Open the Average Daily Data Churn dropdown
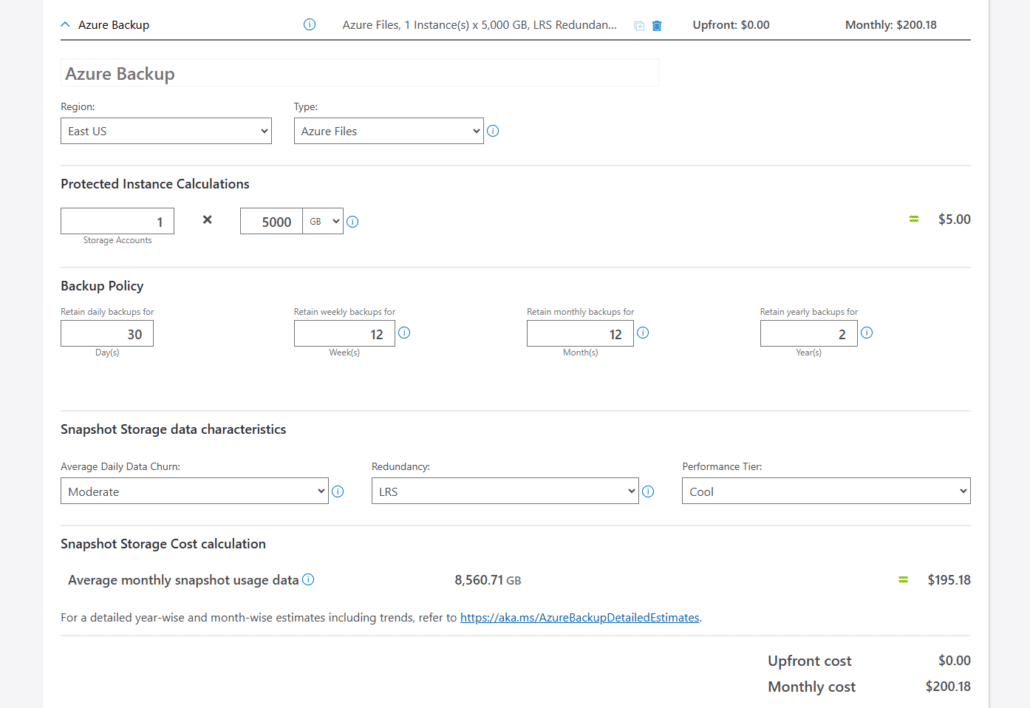 pyautogui.click(x=194, y=491)
